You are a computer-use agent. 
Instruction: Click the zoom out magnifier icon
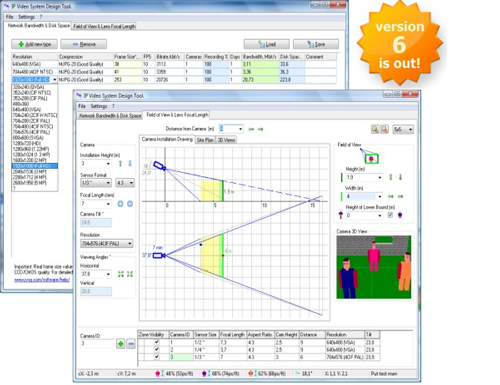tap(384, 129)
